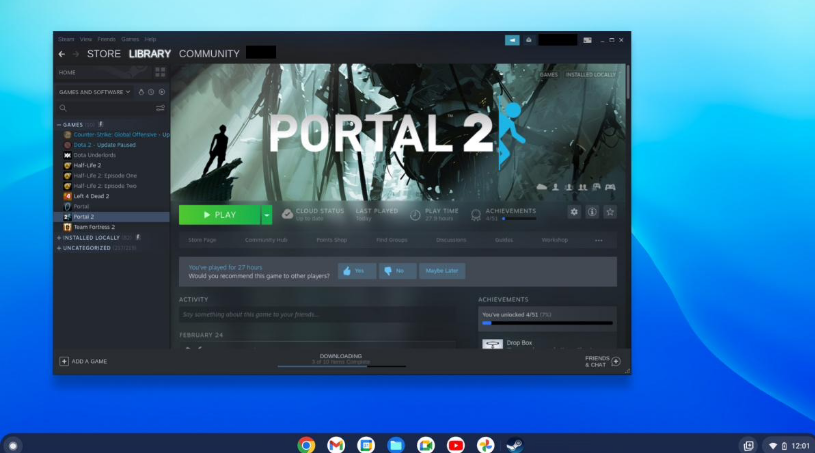
Task: Open the Points Shop link
Action: 332,240
